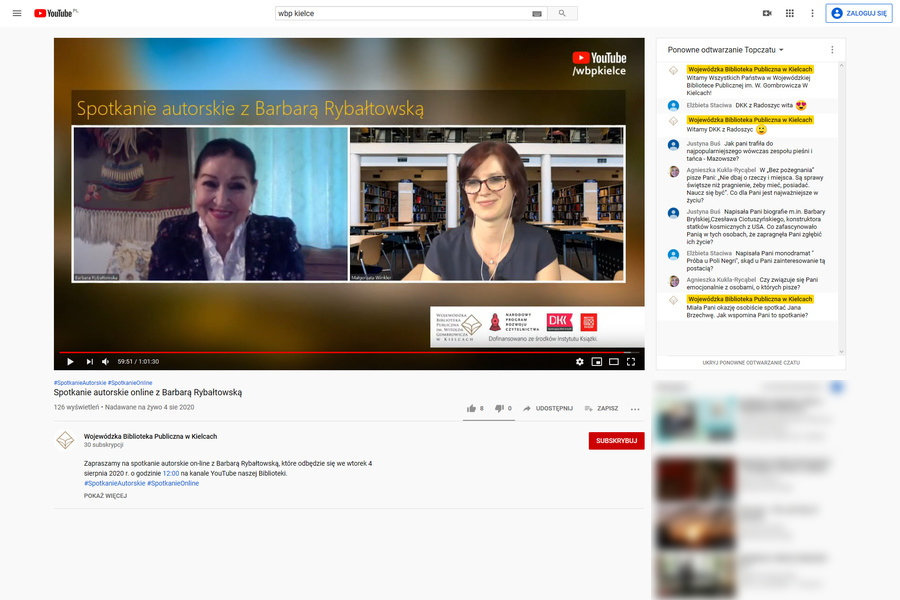Mute the player volume
900x600 pixels.
(x=106, y=361)
